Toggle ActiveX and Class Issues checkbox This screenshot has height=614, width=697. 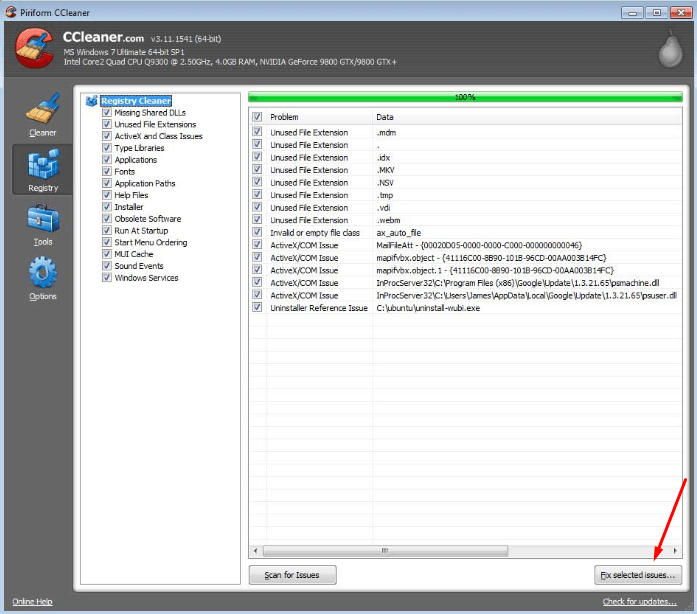(107, 136)
